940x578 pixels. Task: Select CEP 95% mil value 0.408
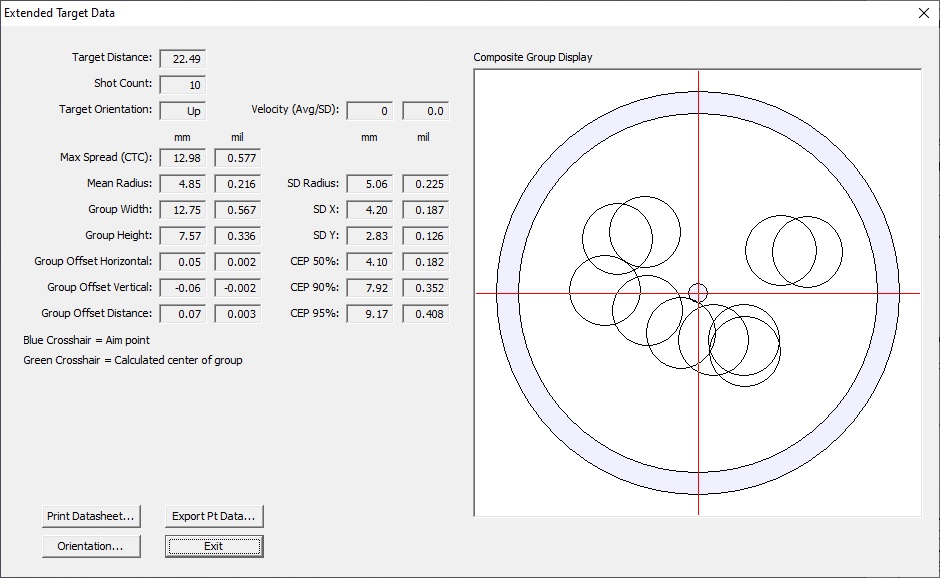tap(426, 314)
